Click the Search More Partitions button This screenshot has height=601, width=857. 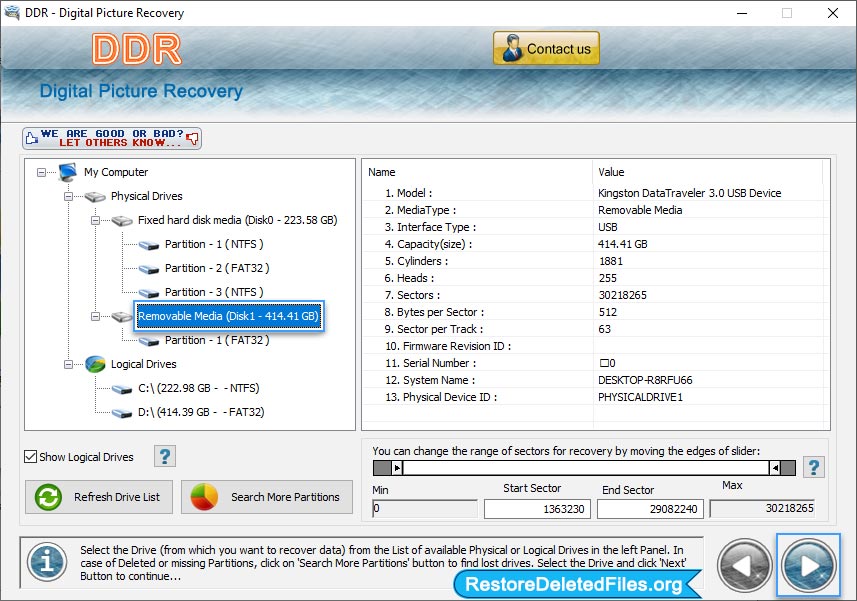[x=267, y=497]
